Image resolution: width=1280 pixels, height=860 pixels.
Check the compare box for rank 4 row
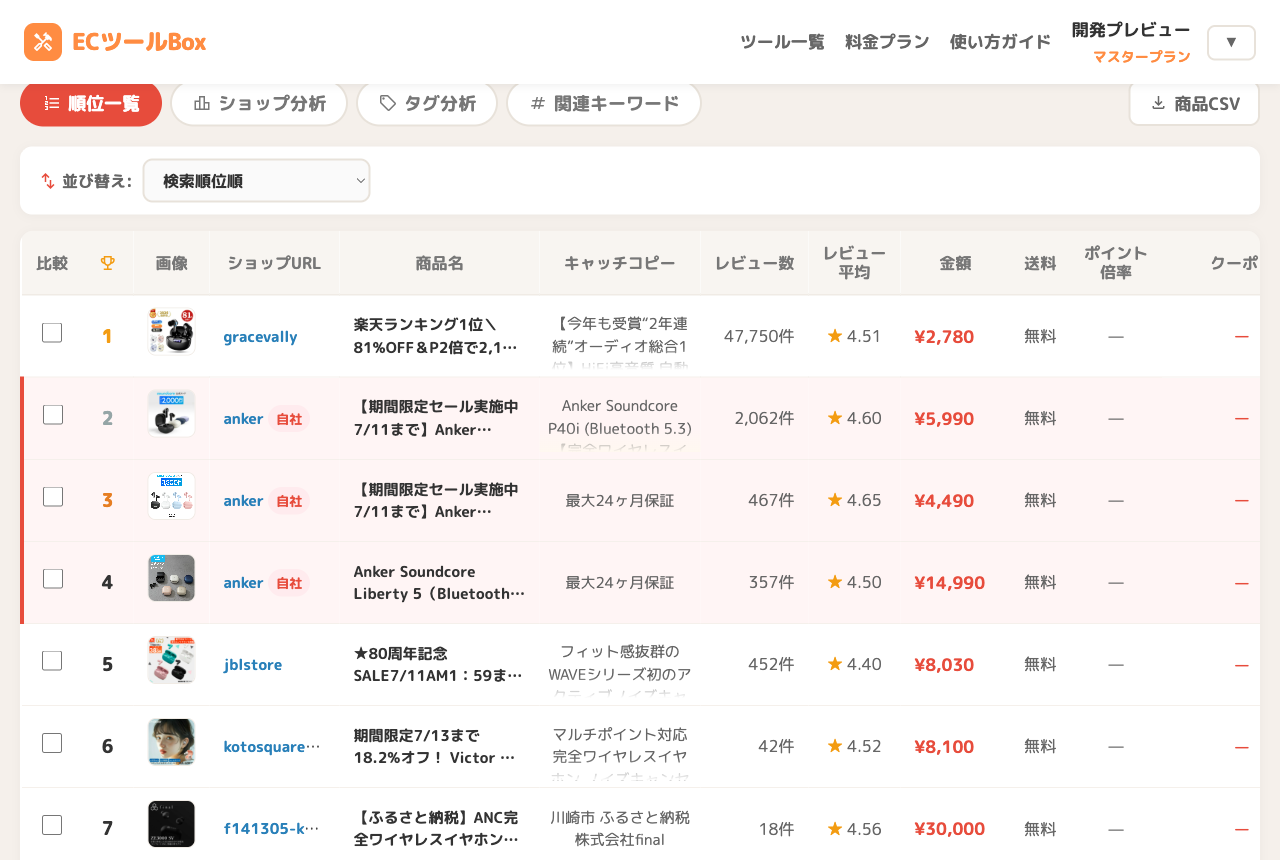[x=53, y=579]
